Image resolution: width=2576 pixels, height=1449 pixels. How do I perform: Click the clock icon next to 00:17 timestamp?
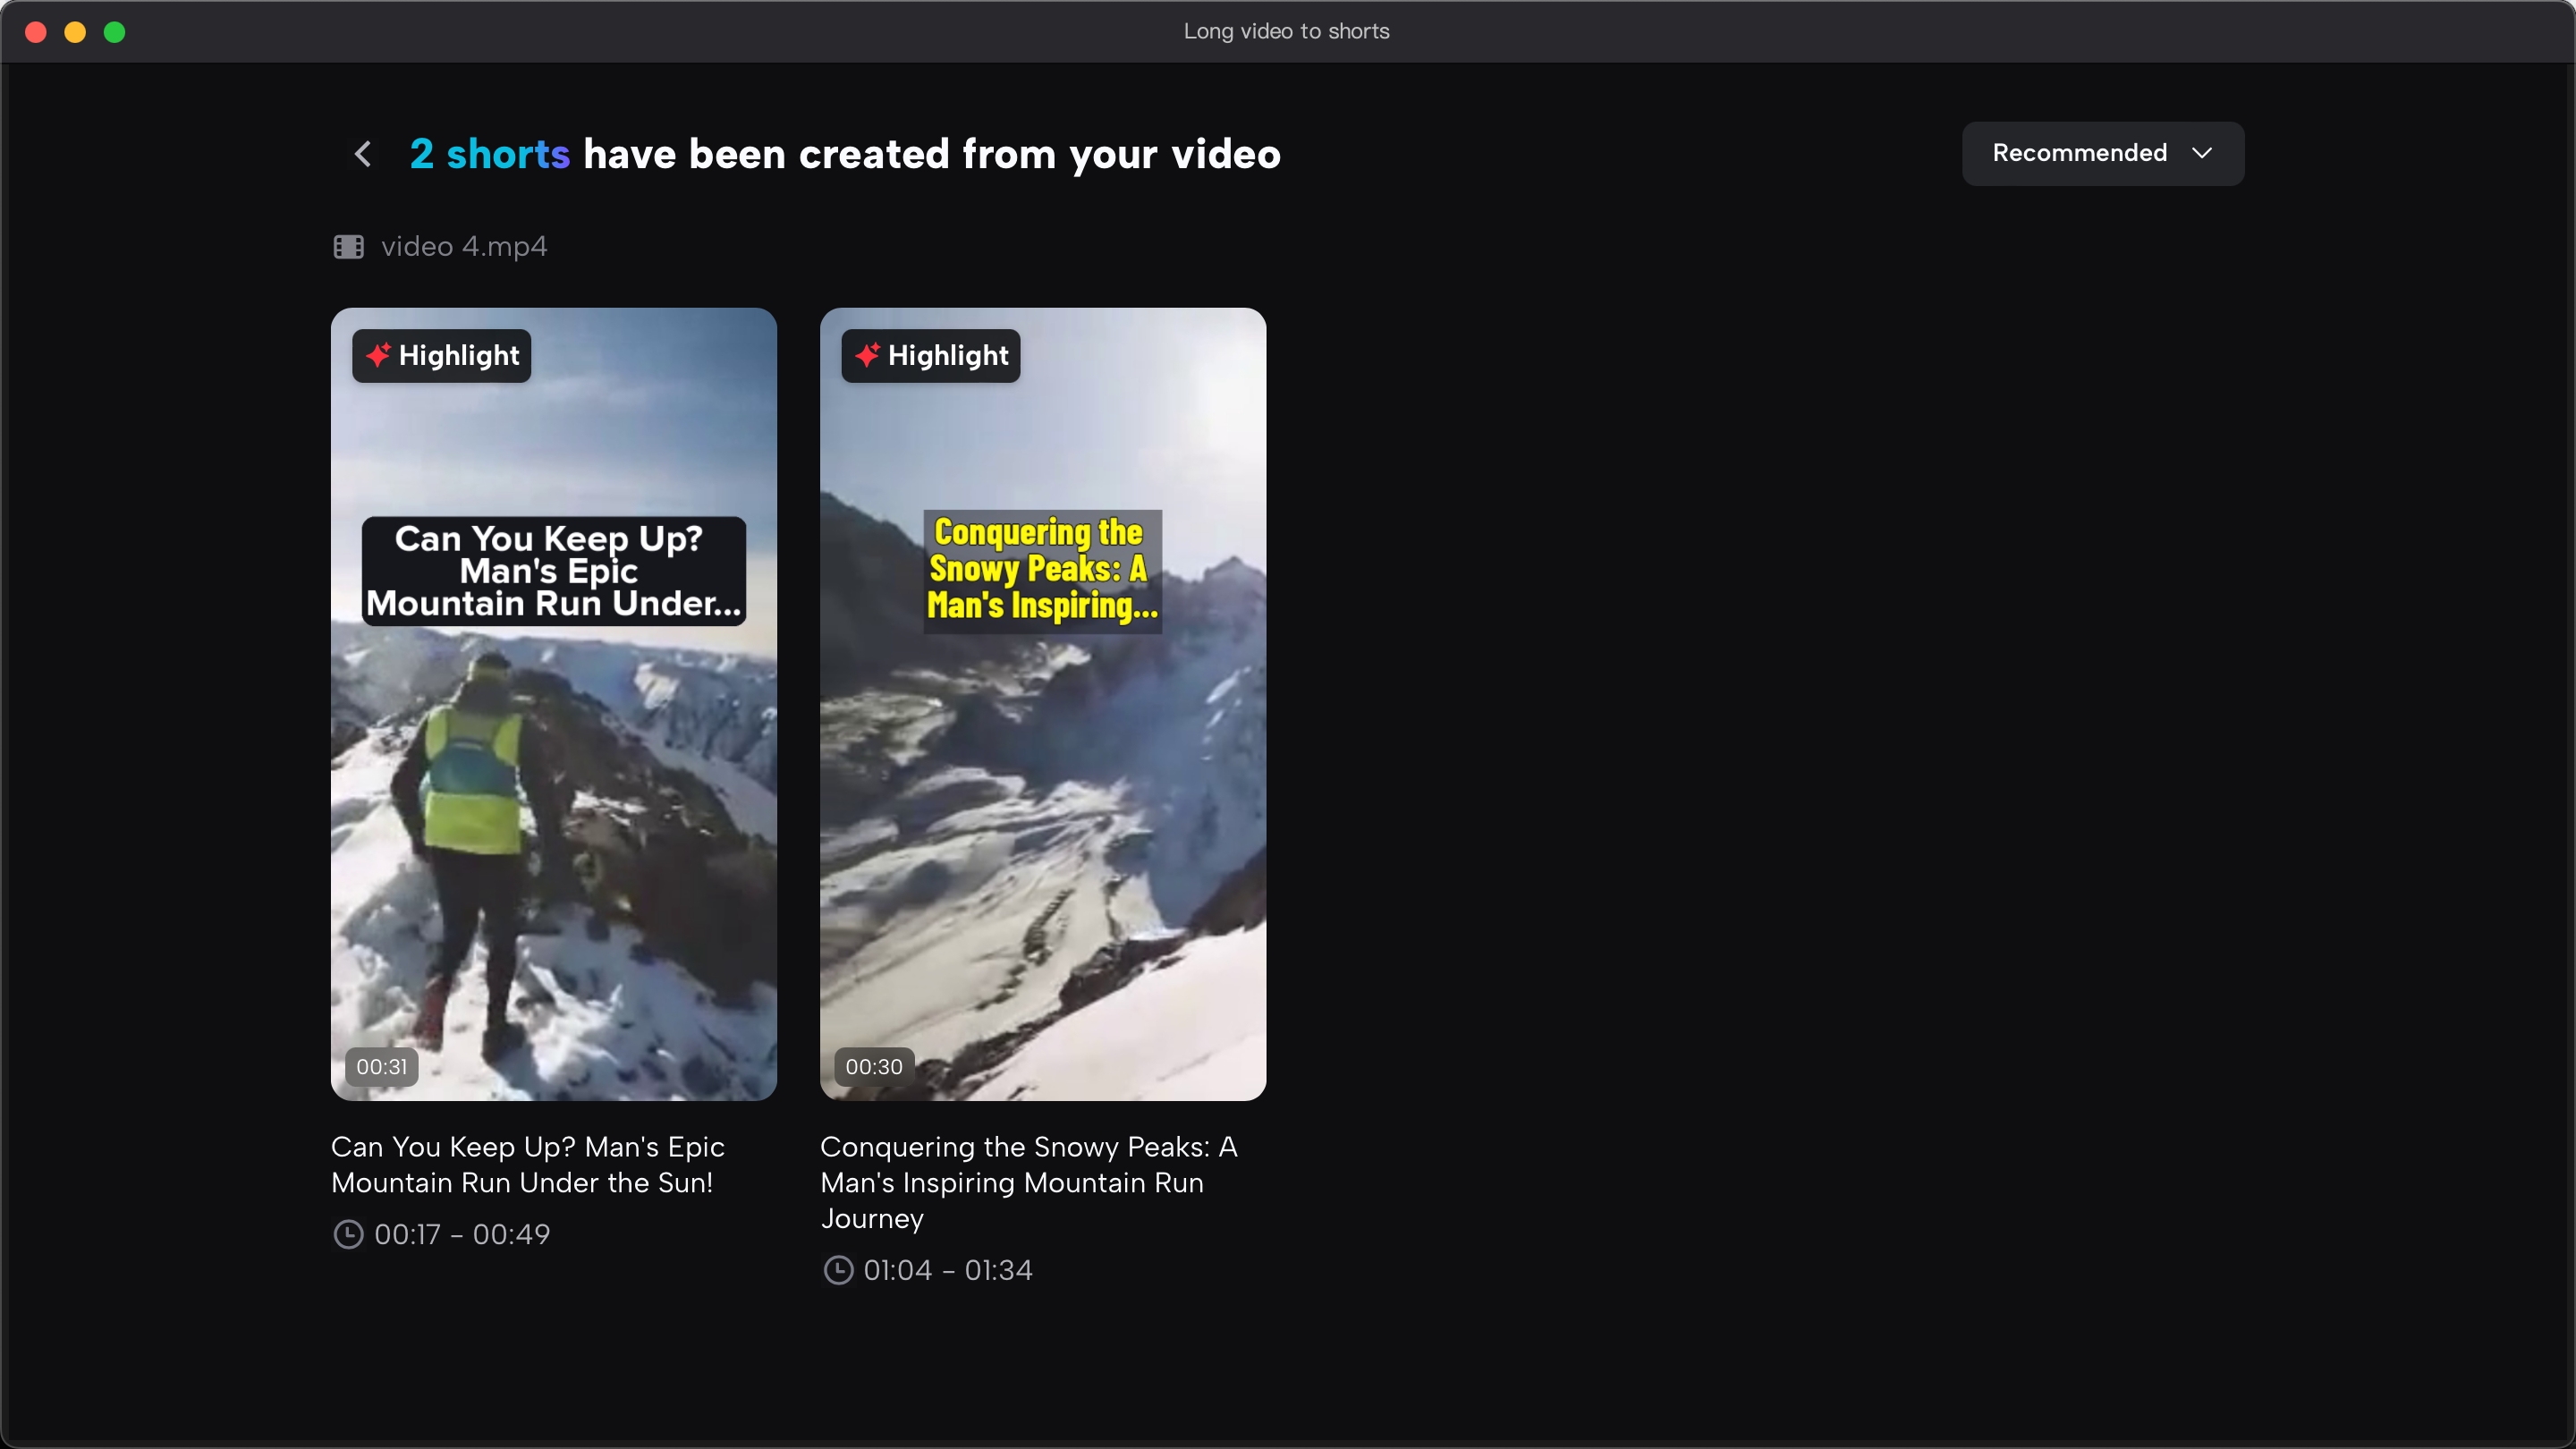(x=348, y=1234)
